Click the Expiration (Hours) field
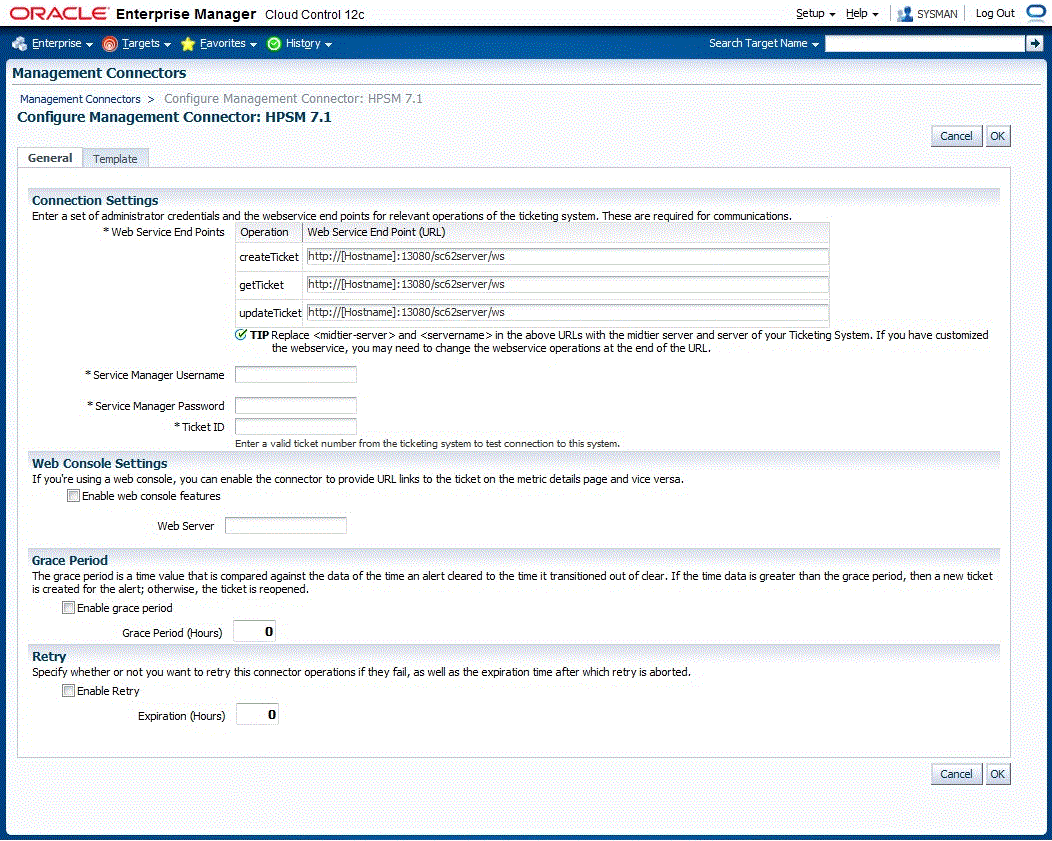1052x841 pixels. click(258, 715)
